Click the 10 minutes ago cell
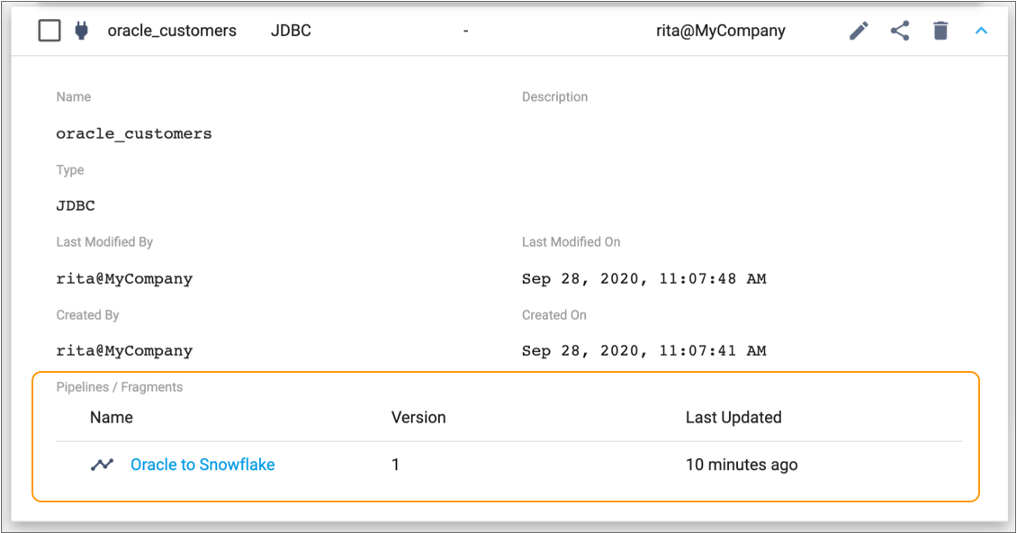The height and width of the screenshot is (533, 1017). [741, 464]
